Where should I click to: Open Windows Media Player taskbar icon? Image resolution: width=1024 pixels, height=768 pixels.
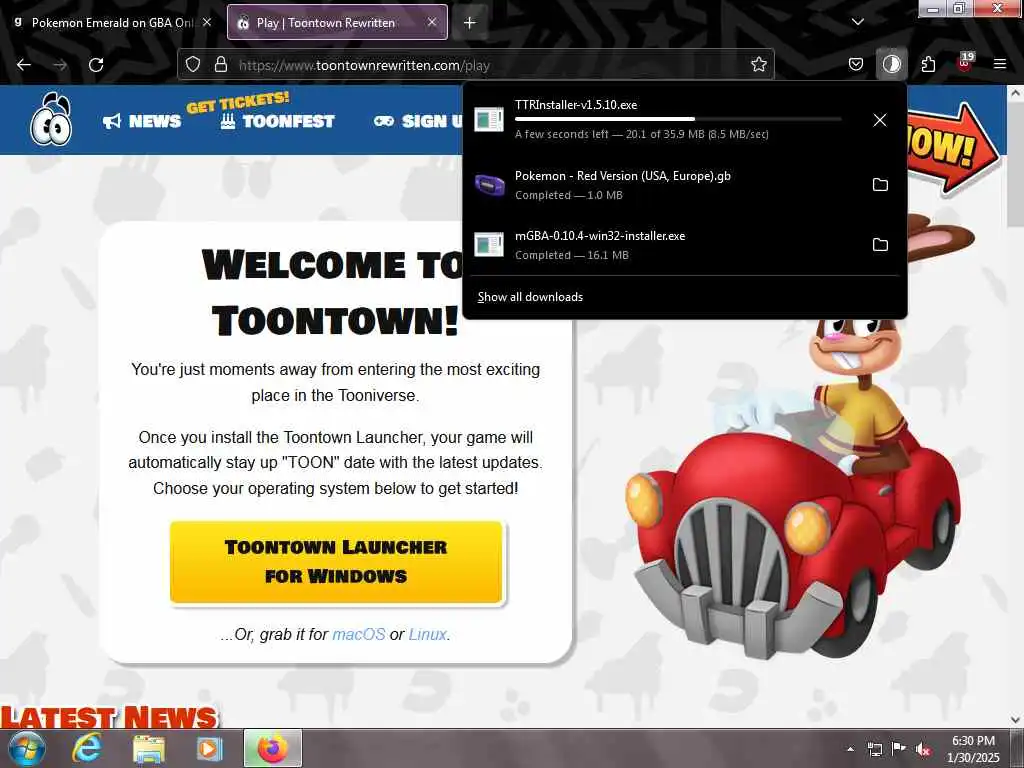209,748
